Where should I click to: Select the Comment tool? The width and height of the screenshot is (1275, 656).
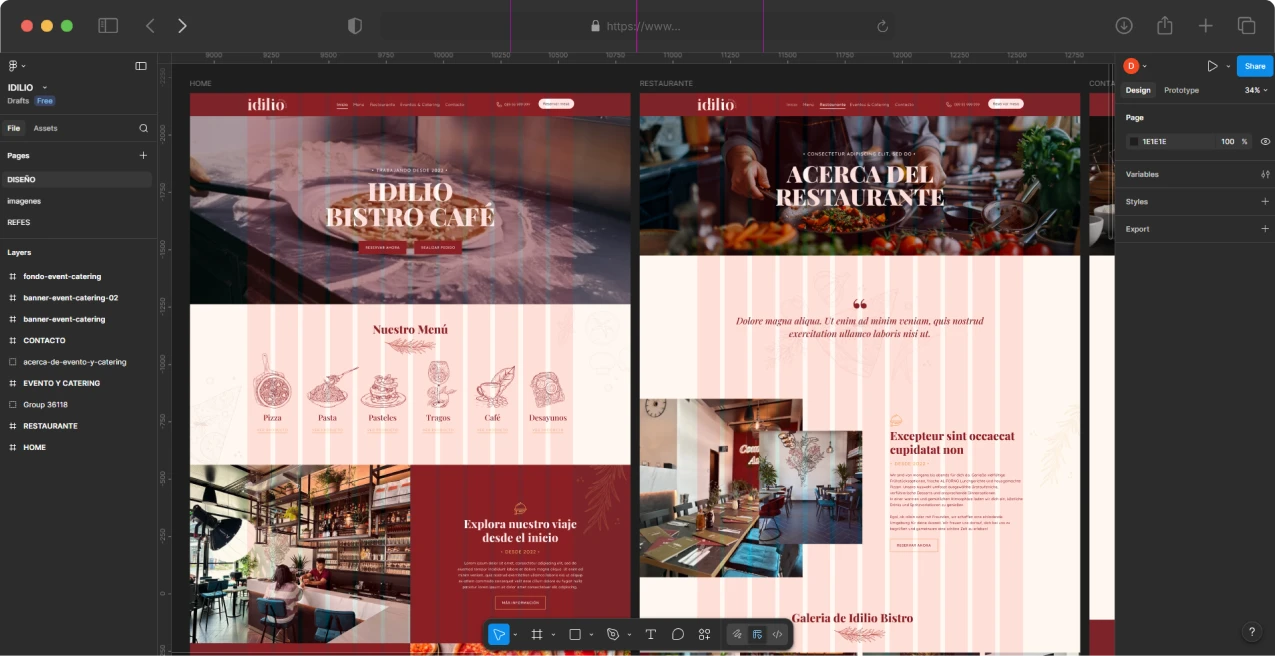click(x=678, y=634)
